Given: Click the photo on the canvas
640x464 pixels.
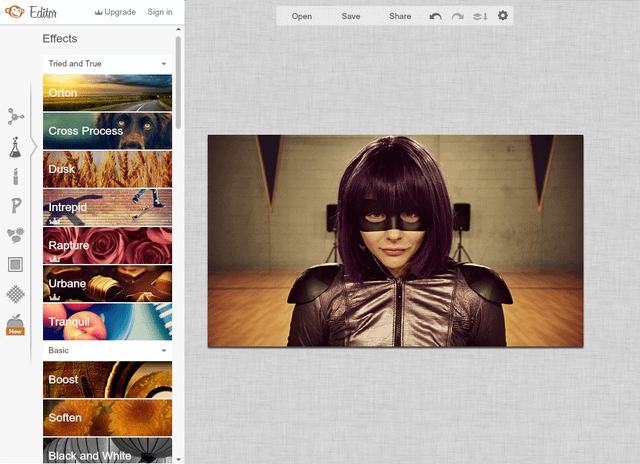Looking at the screenshot, I should [x=396, y=241].
